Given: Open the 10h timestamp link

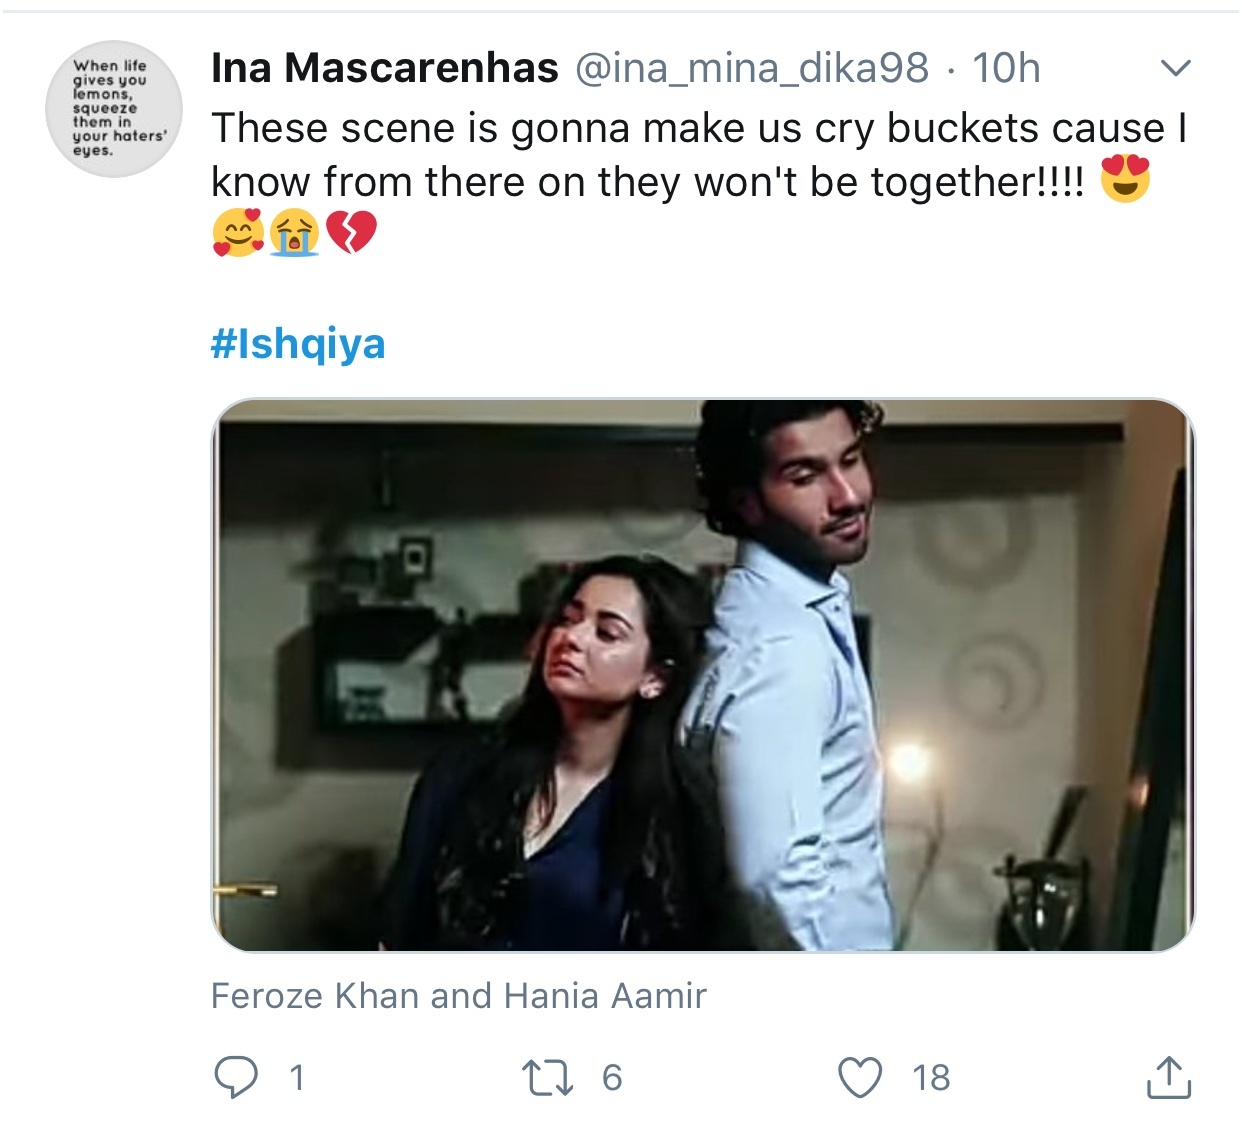Looking at the screenshot, I should 1007,68.
